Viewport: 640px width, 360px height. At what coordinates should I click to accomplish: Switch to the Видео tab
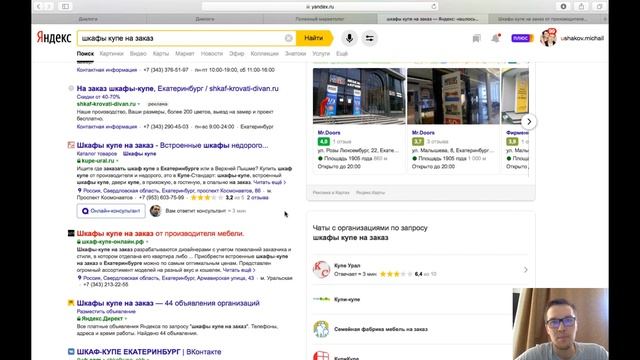(x=138, y=53)
